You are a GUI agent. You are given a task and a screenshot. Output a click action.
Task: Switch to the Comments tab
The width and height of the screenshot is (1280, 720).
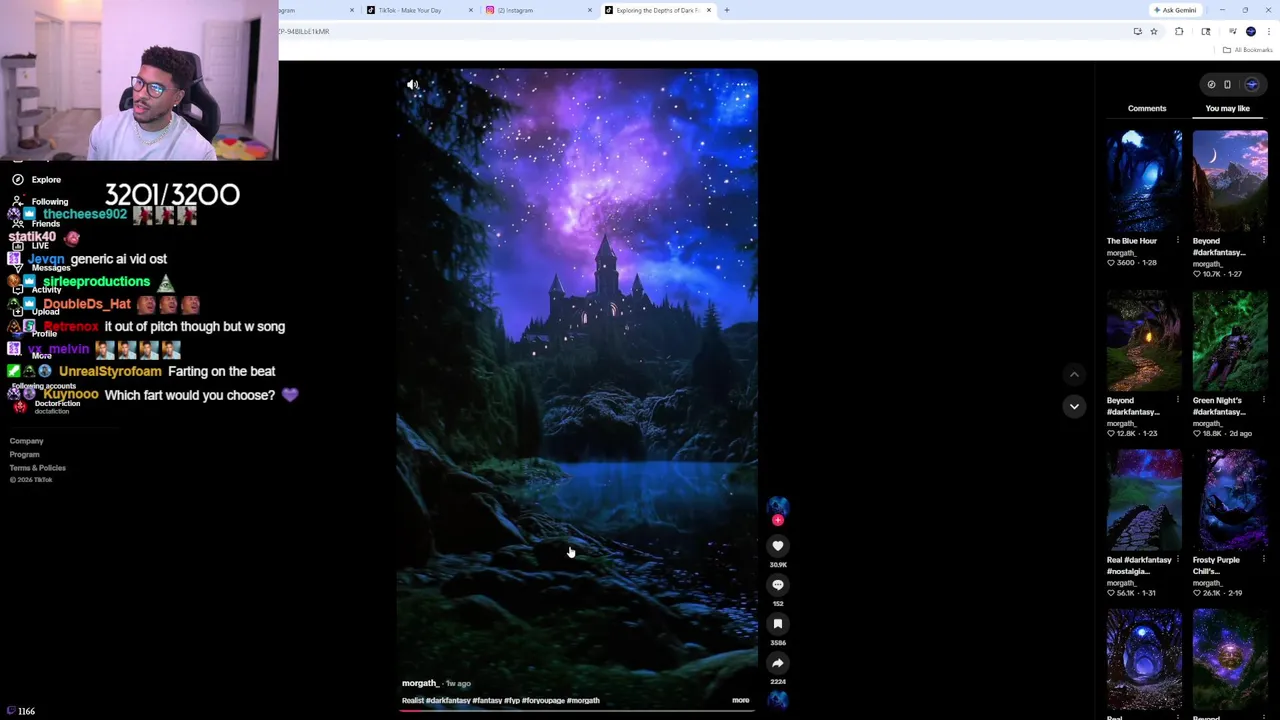coord(1147,108)
